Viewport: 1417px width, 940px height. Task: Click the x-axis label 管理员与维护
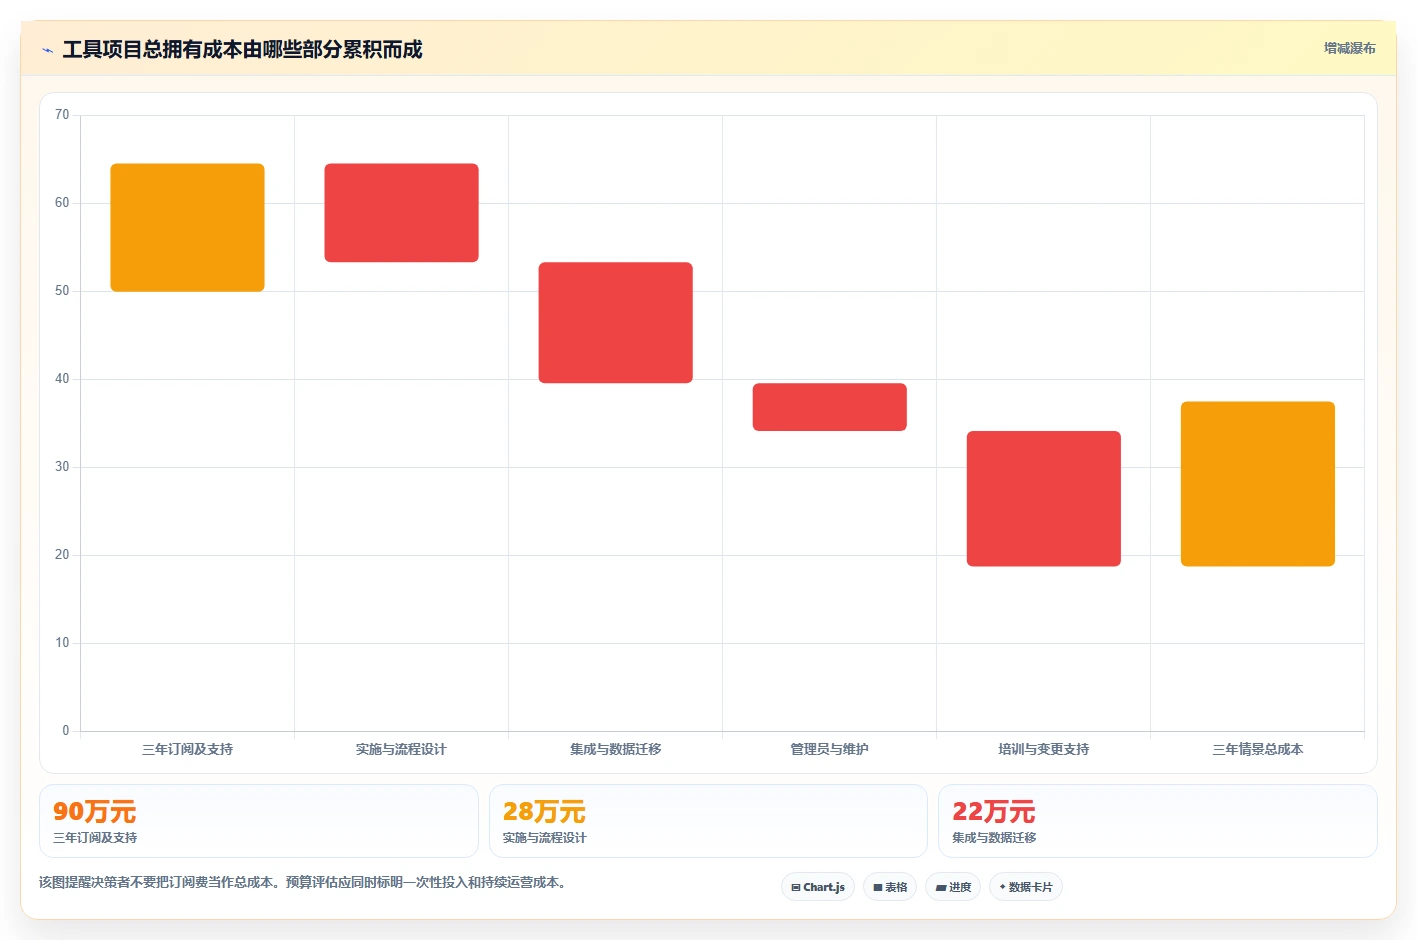(829, 749)
